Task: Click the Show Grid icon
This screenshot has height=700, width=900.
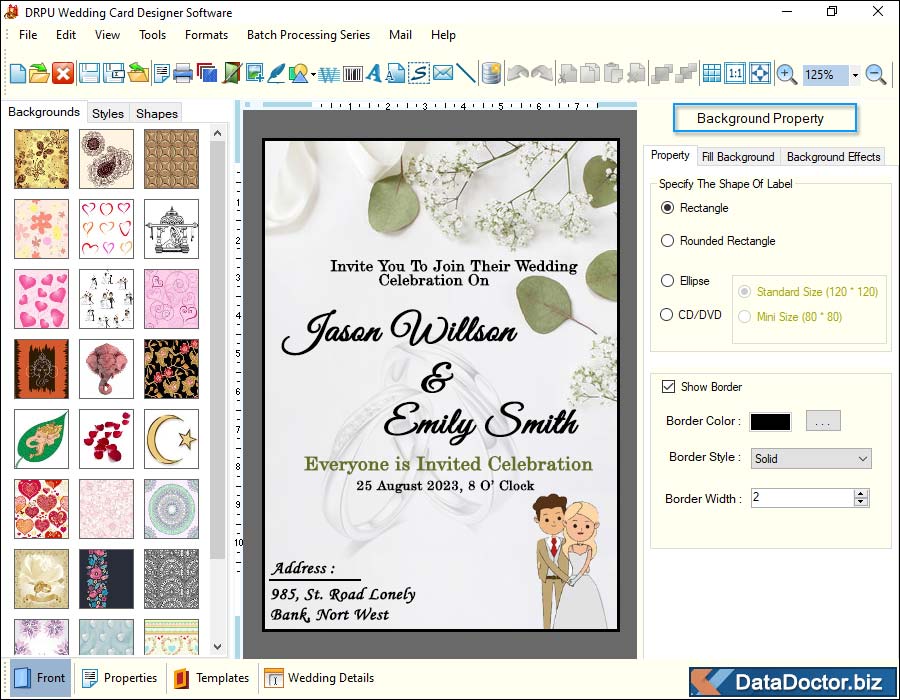Action: pos(712,74)
